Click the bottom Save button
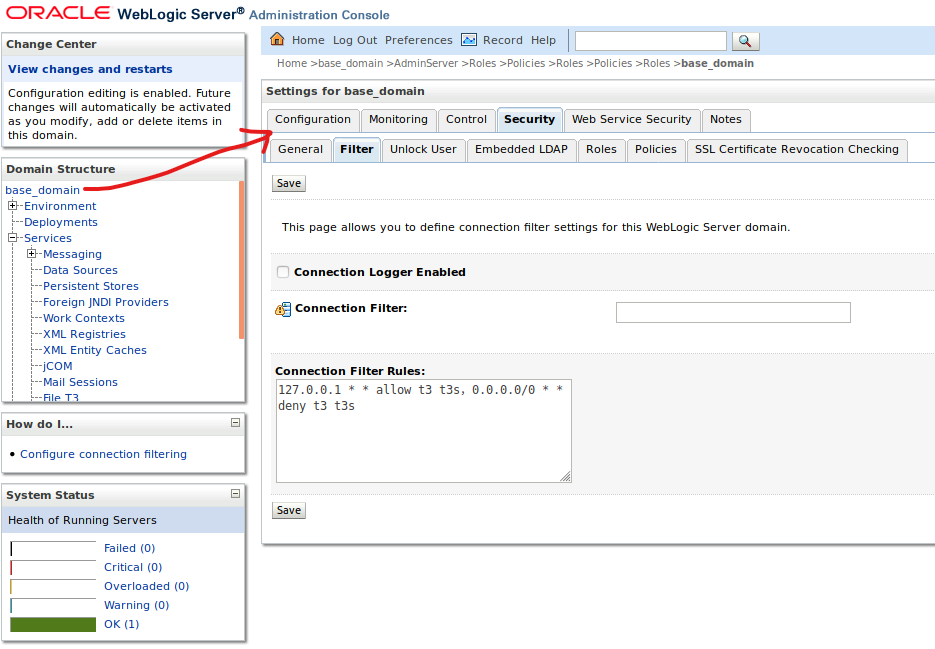 click(x=289, y=510)
